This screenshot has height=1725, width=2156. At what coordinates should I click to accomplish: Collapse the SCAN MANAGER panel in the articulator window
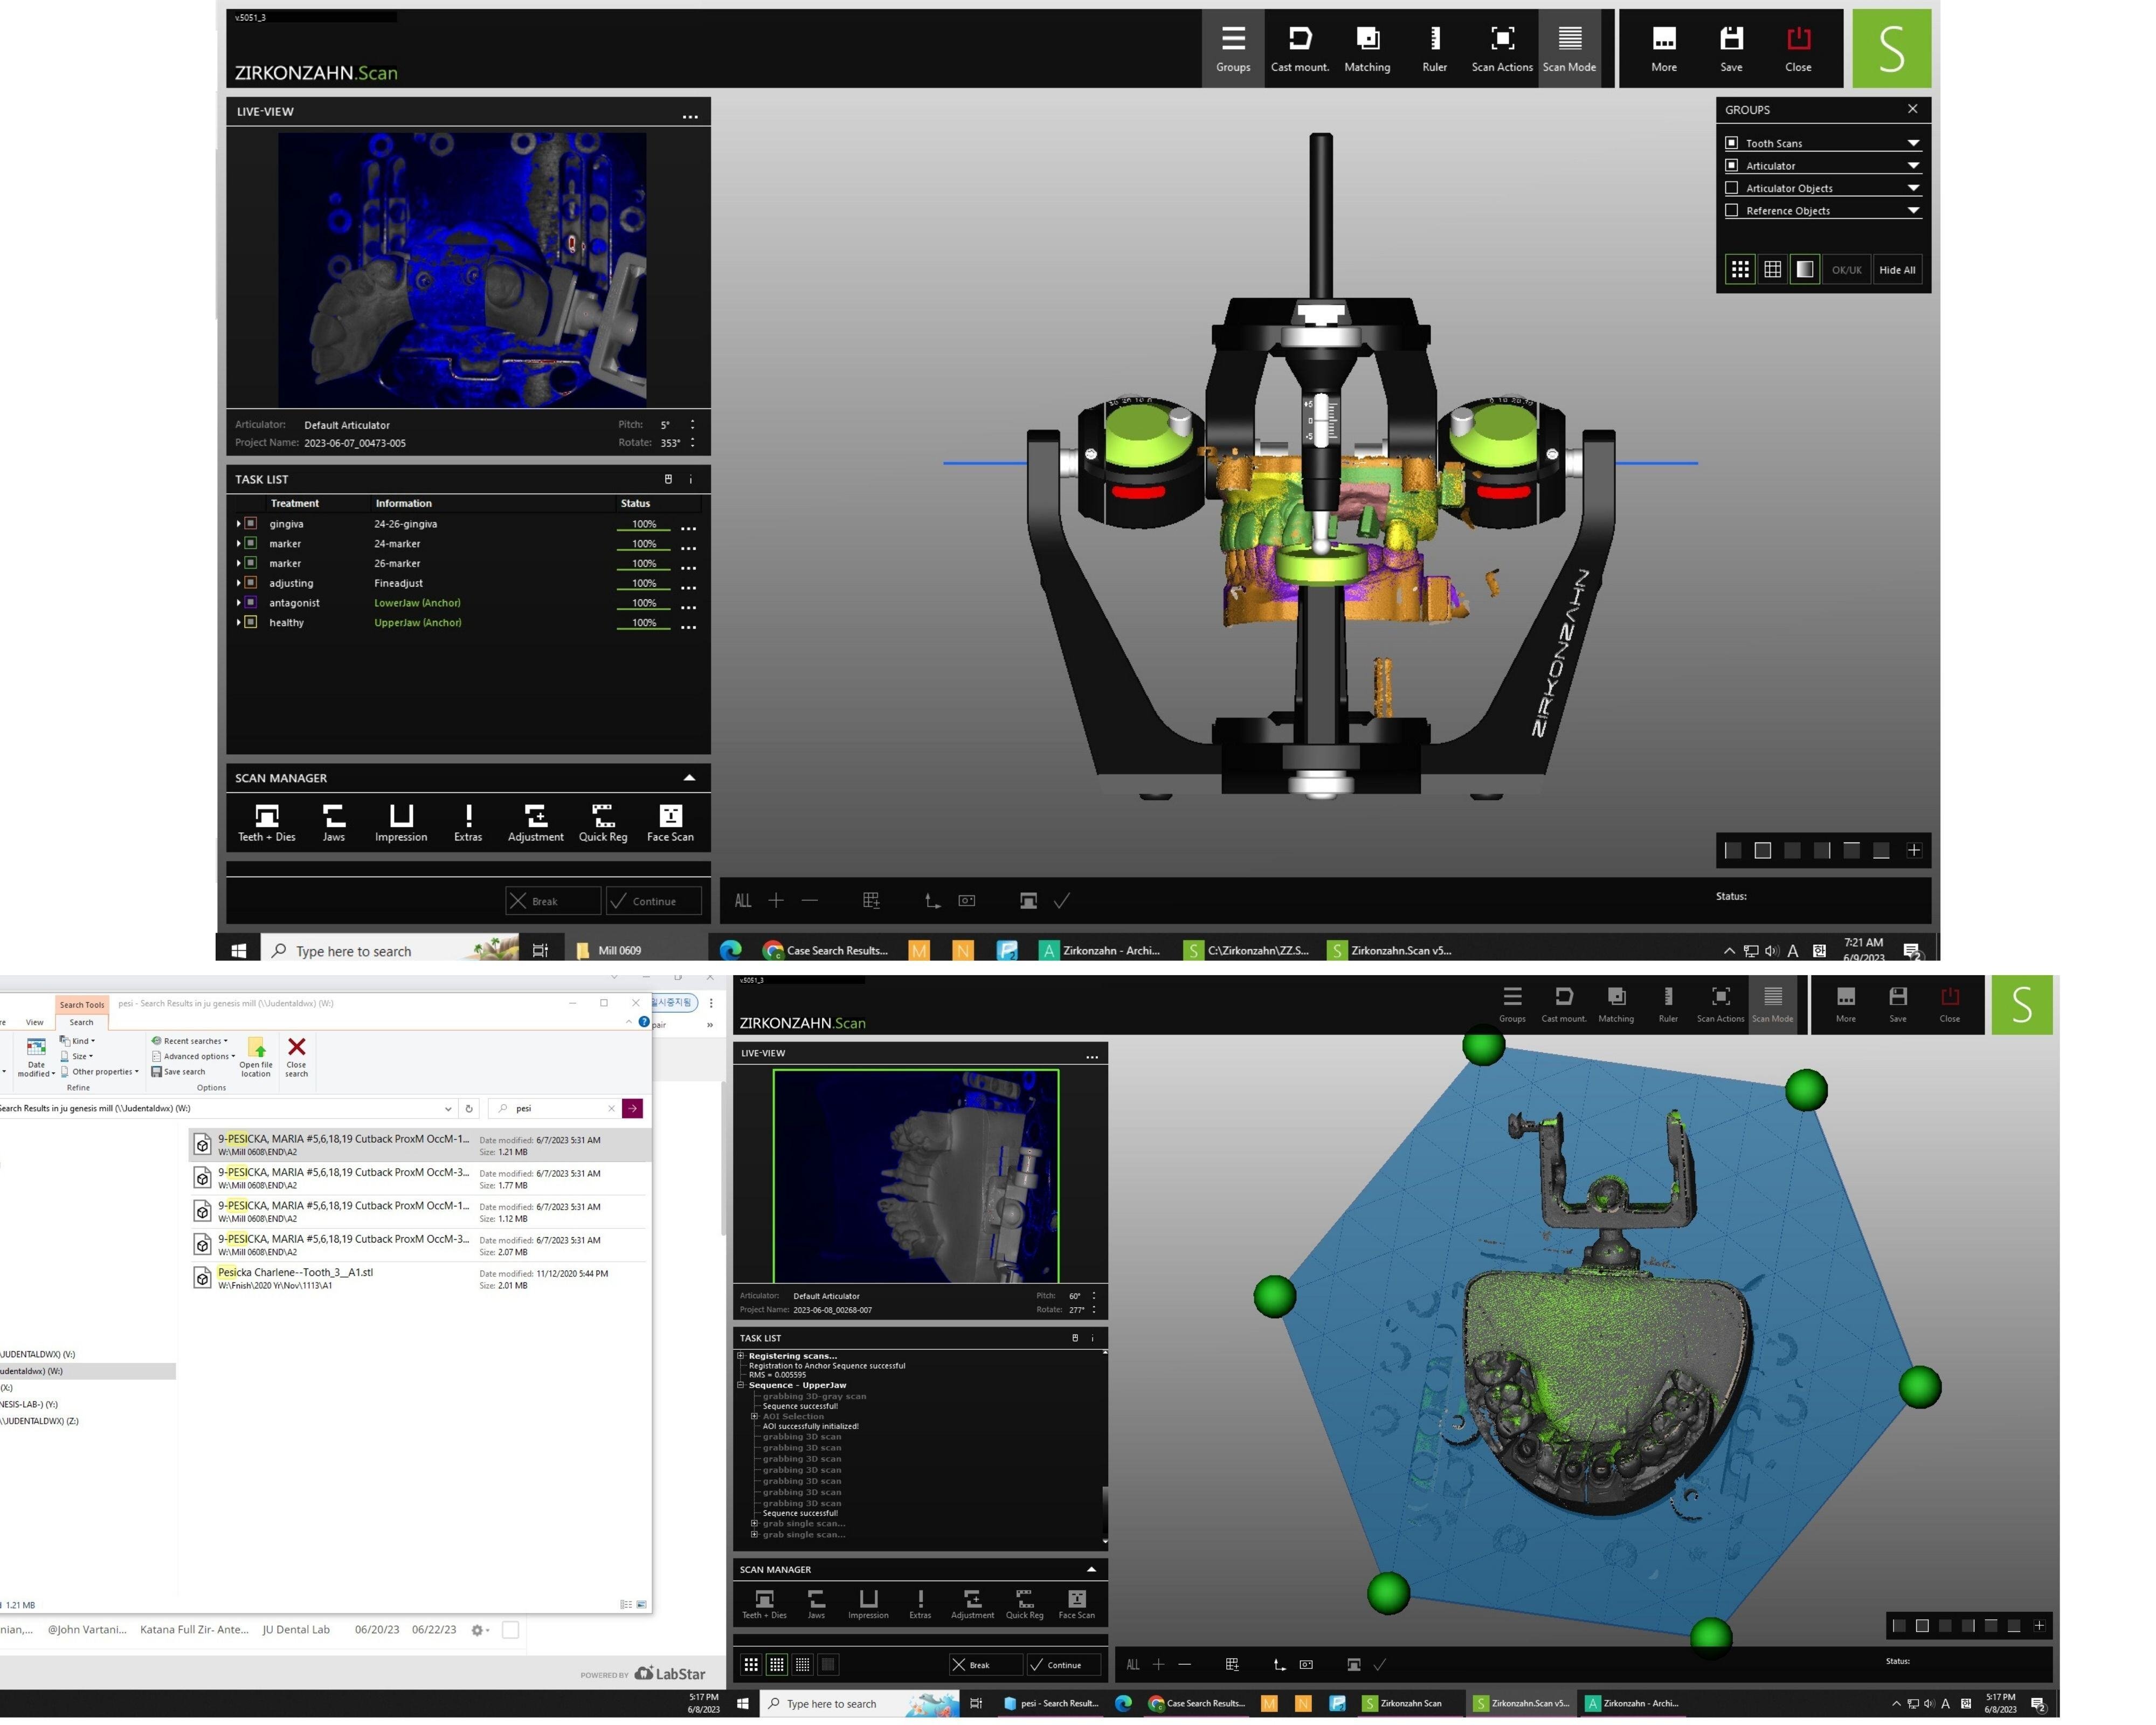[x=689, y=778]
